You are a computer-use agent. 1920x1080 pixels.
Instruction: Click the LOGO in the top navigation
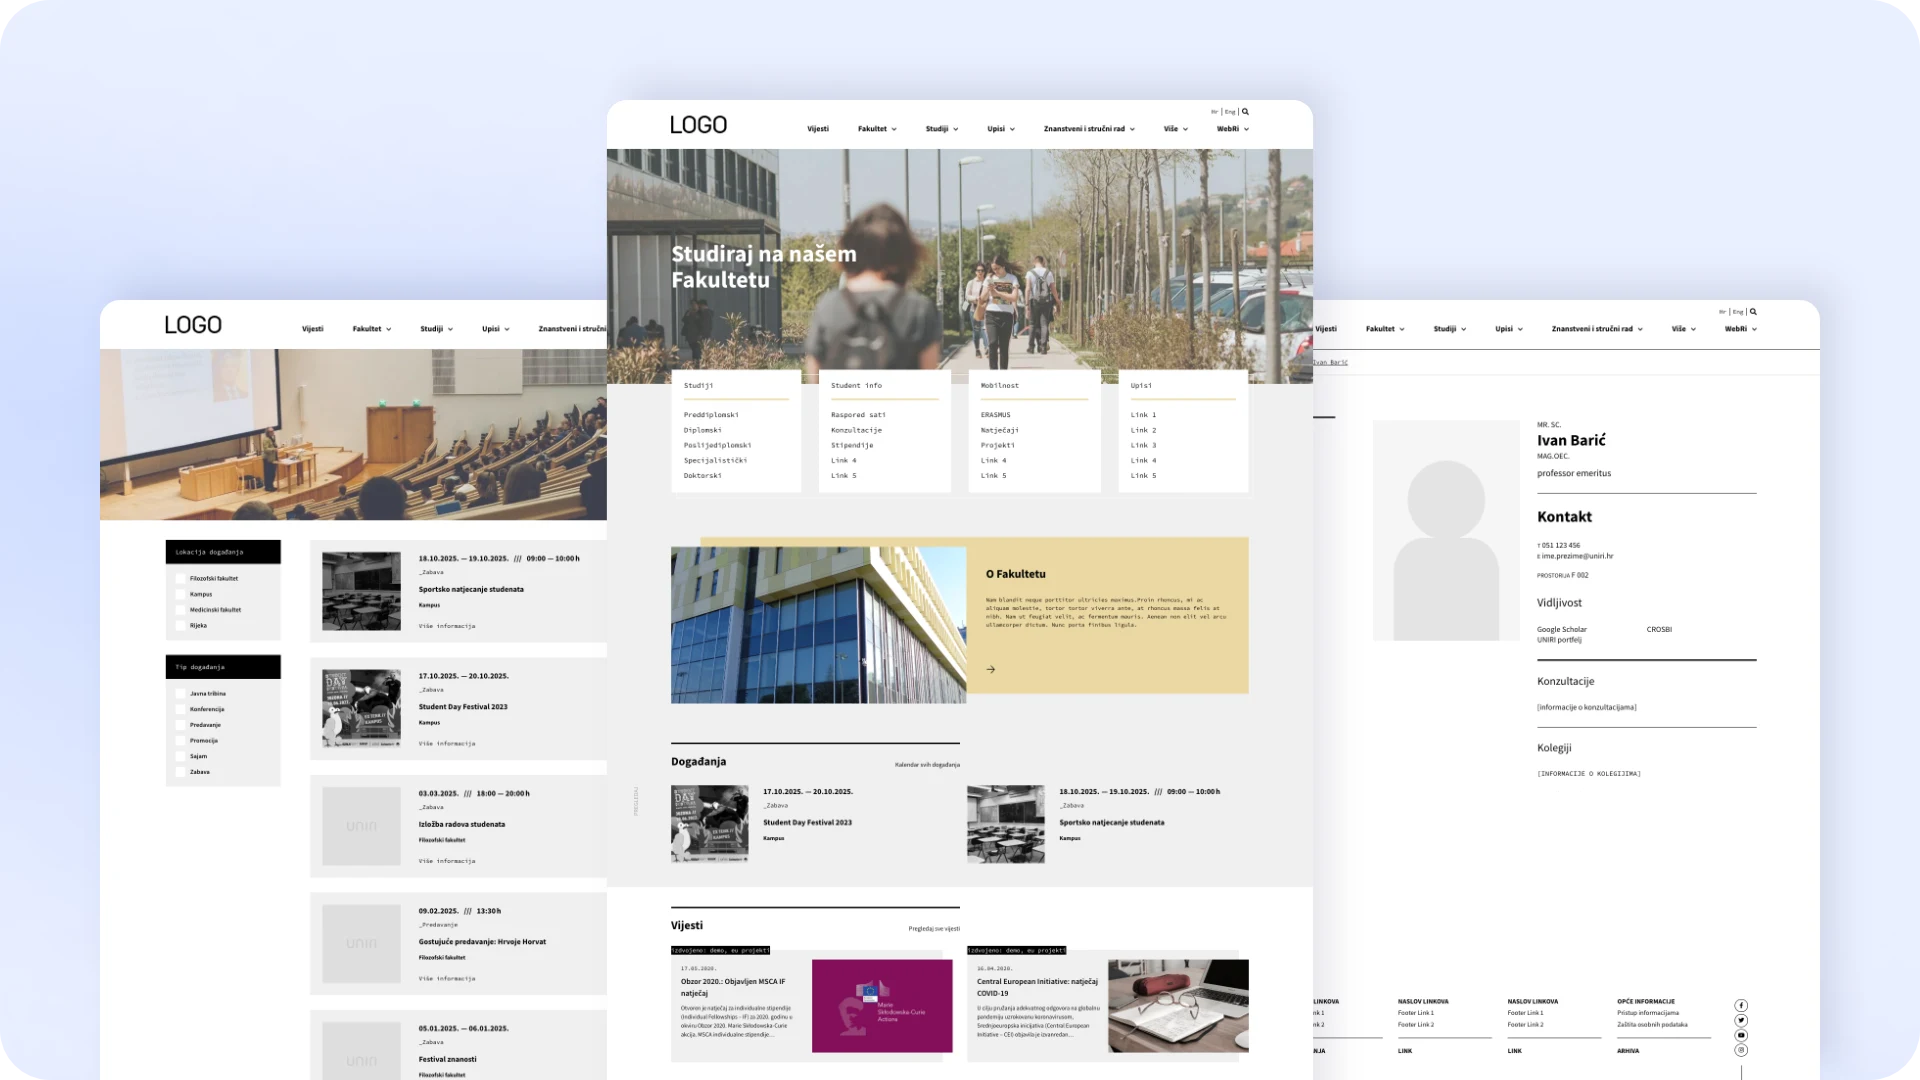tap(698, 124)
